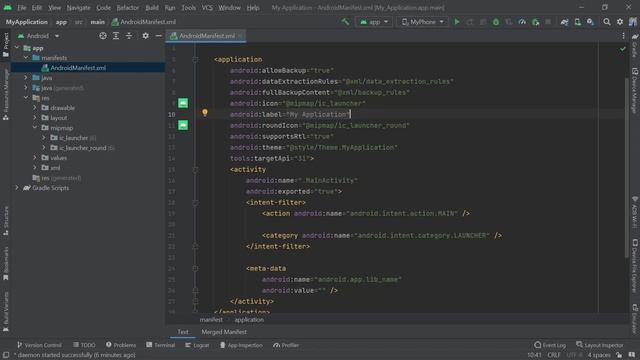Click the 4 spaces indent indicator
640x360 pixels.
click(599, 355)
